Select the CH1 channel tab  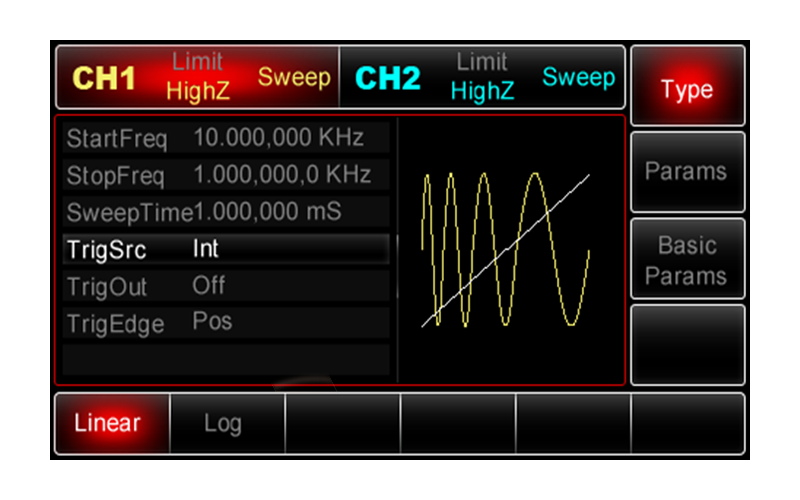[x=104, y=79]
